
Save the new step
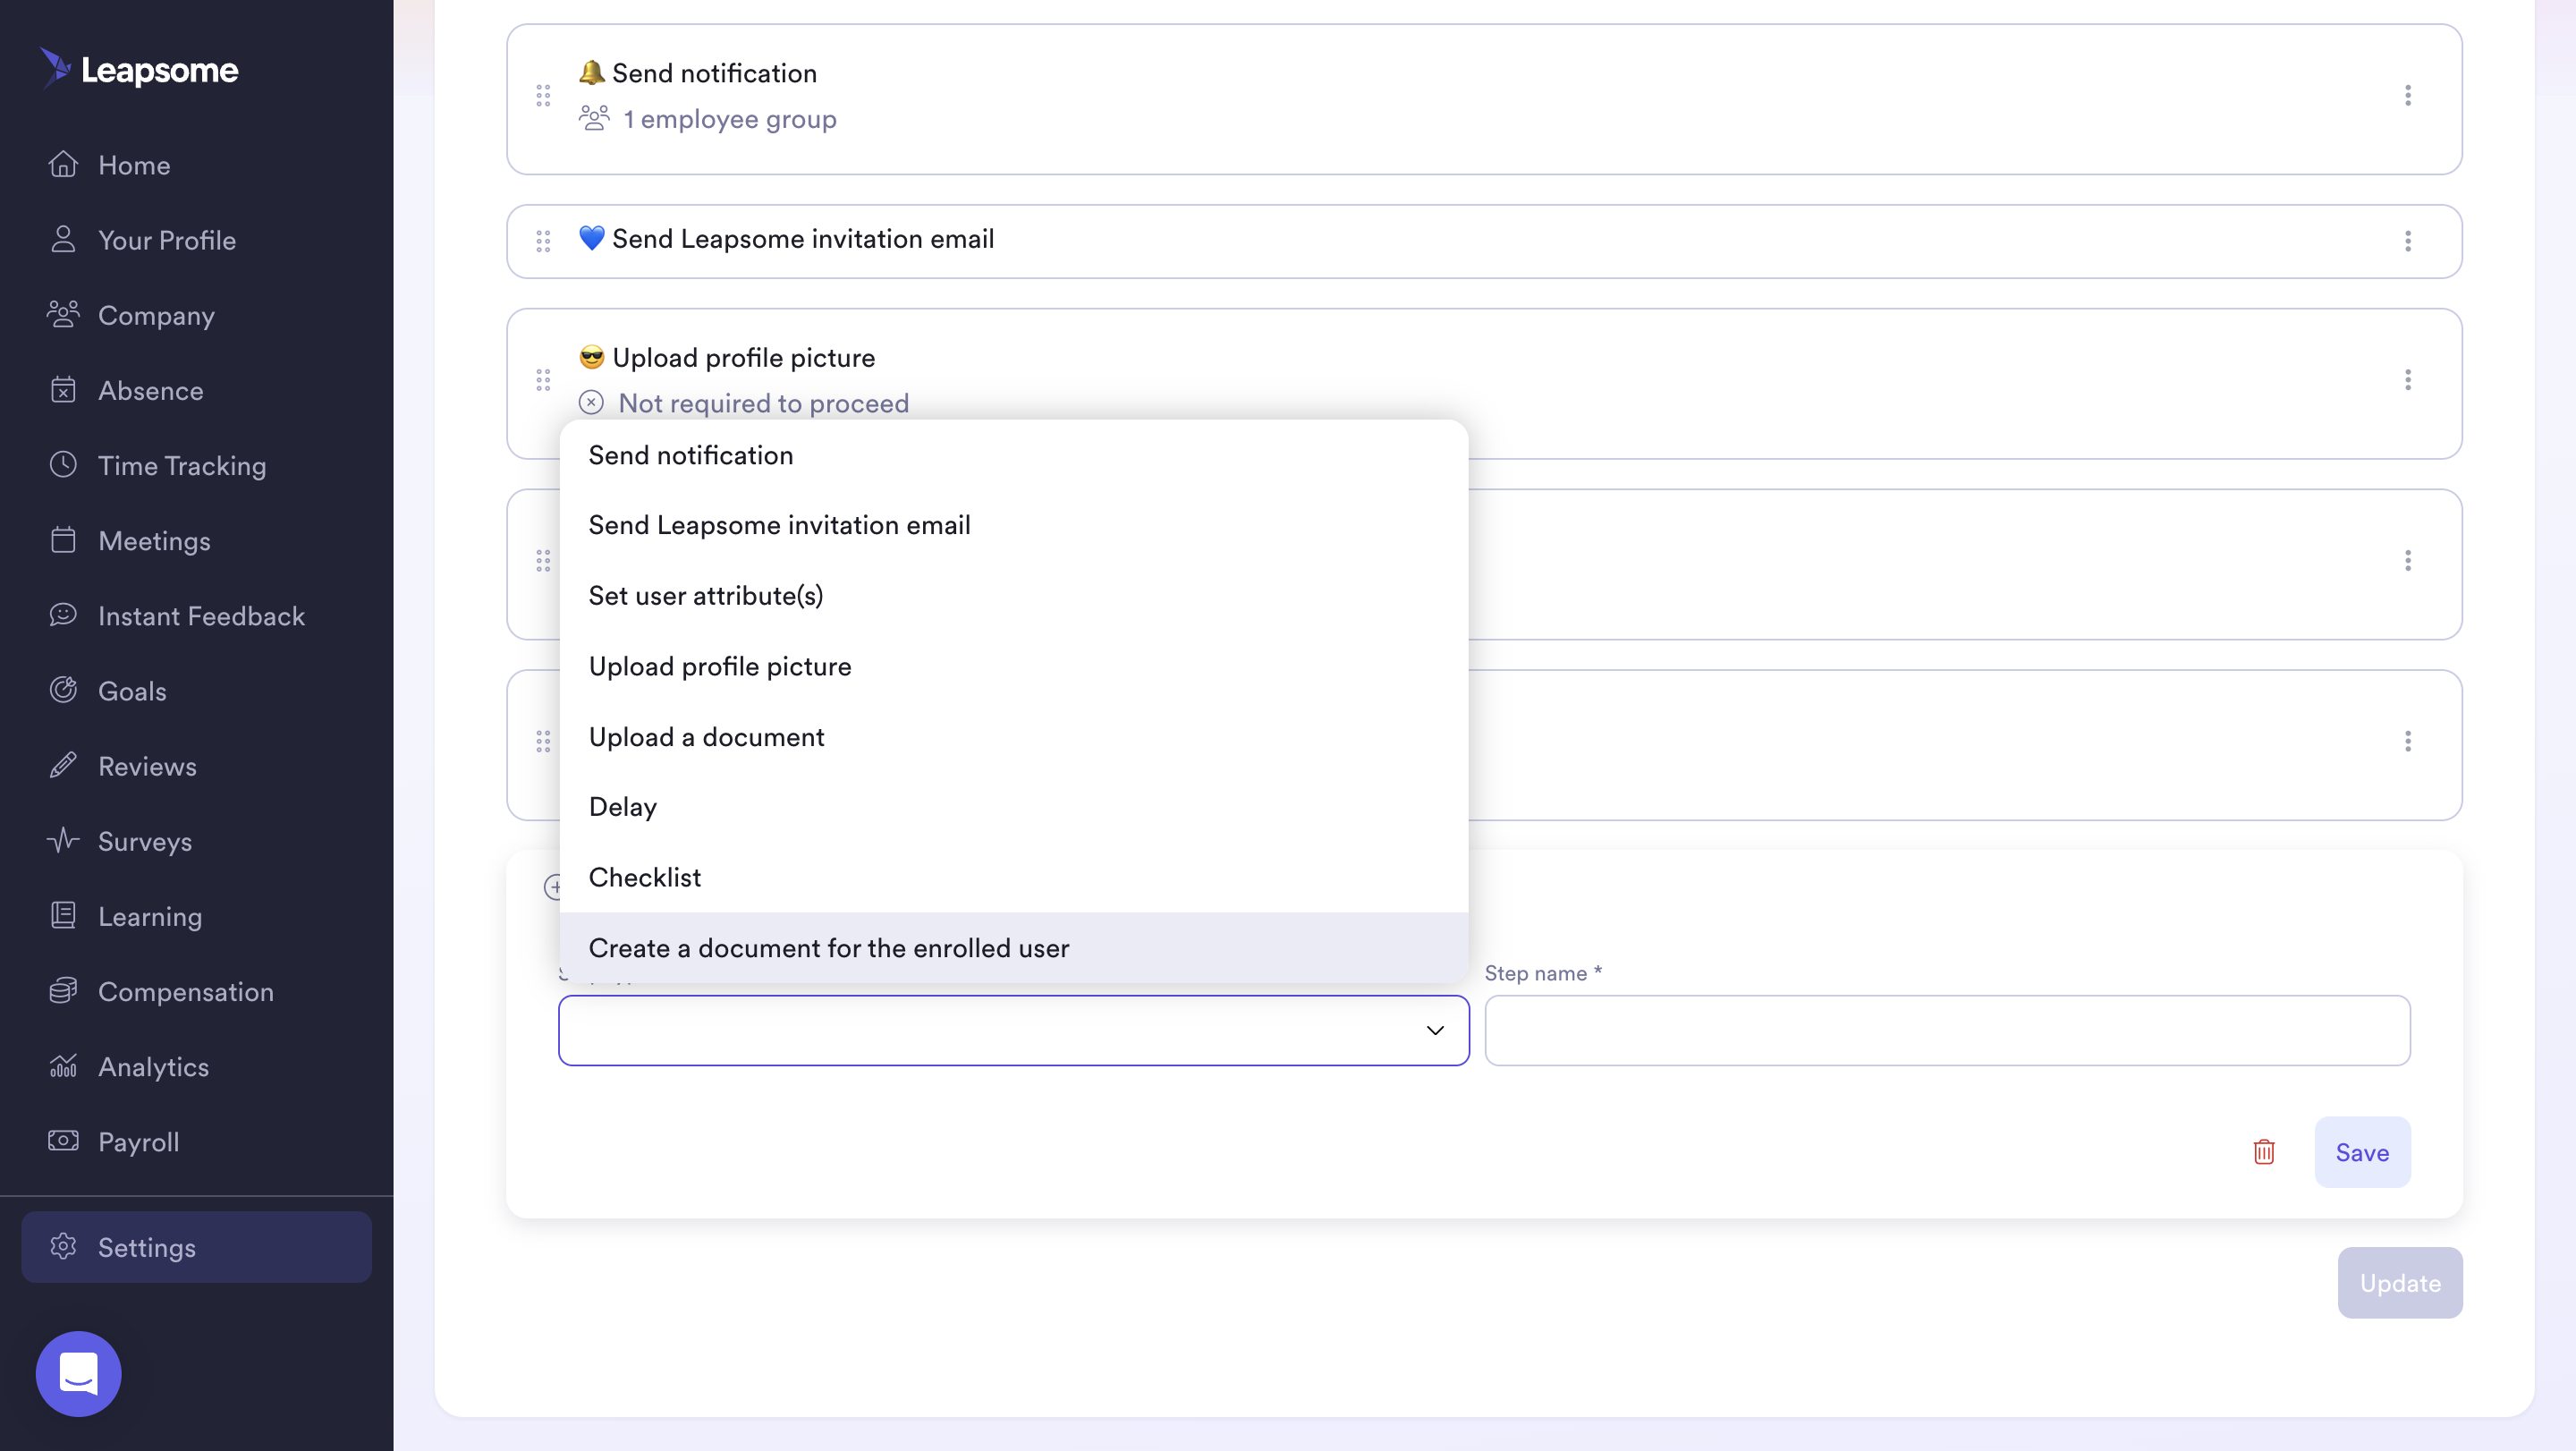[x=2362, y=1152]
